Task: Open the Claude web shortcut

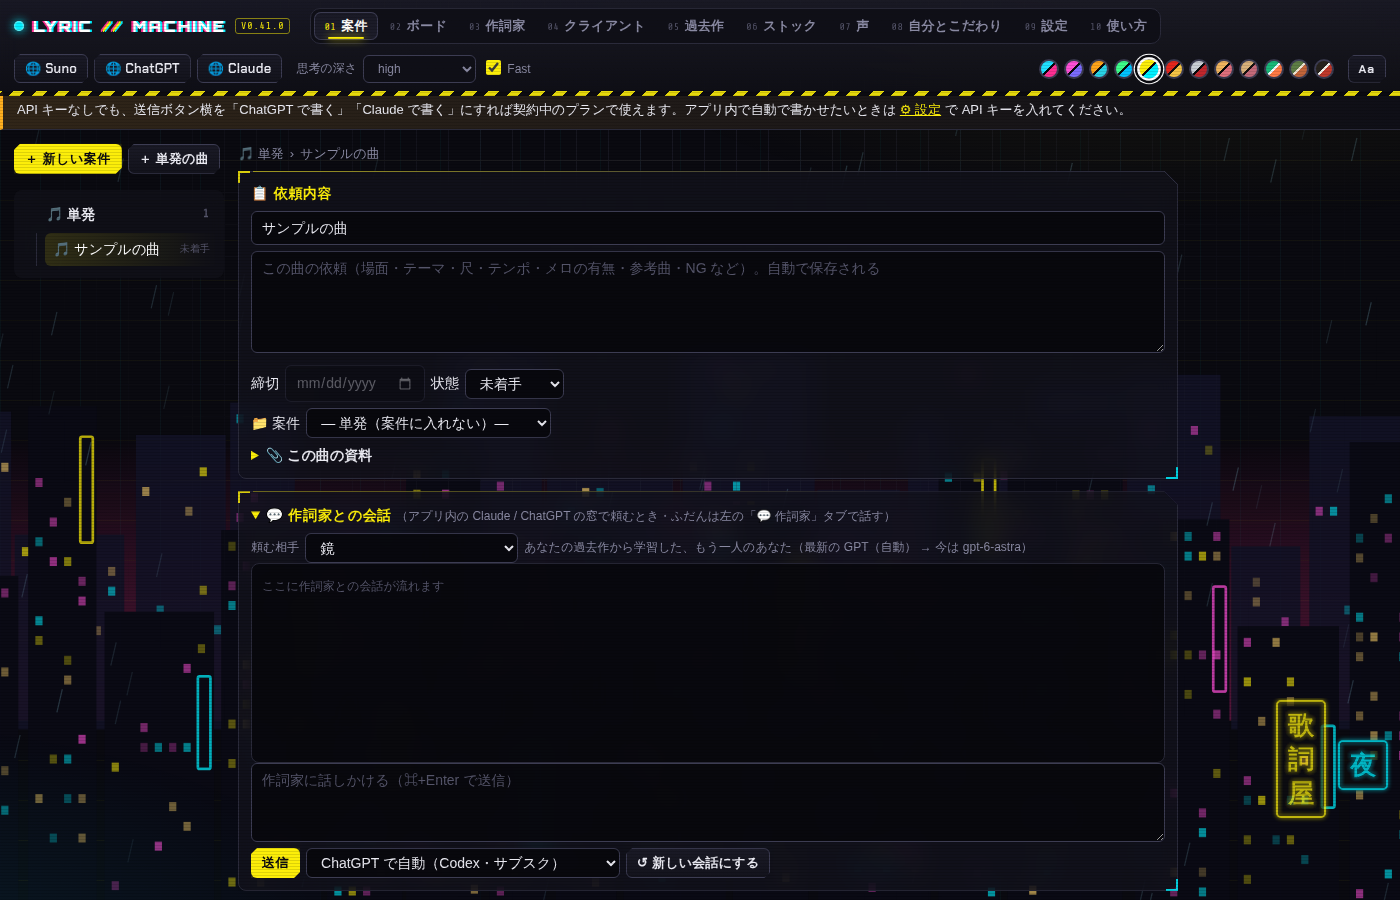Action: 239,68
